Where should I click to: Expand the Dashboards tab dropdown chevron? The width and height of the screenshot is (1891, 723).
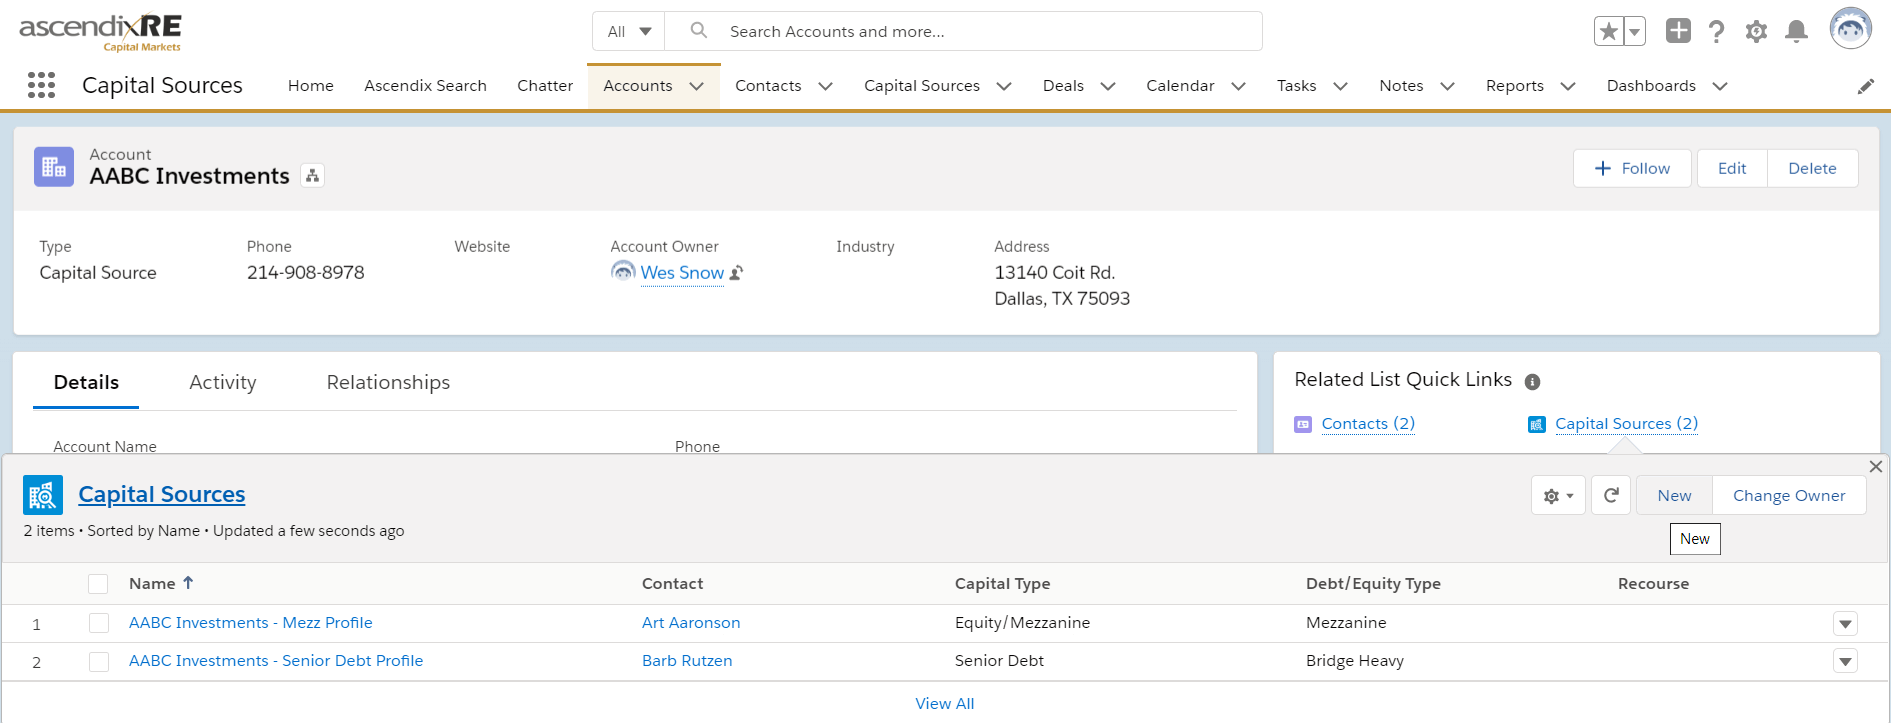1720,86
